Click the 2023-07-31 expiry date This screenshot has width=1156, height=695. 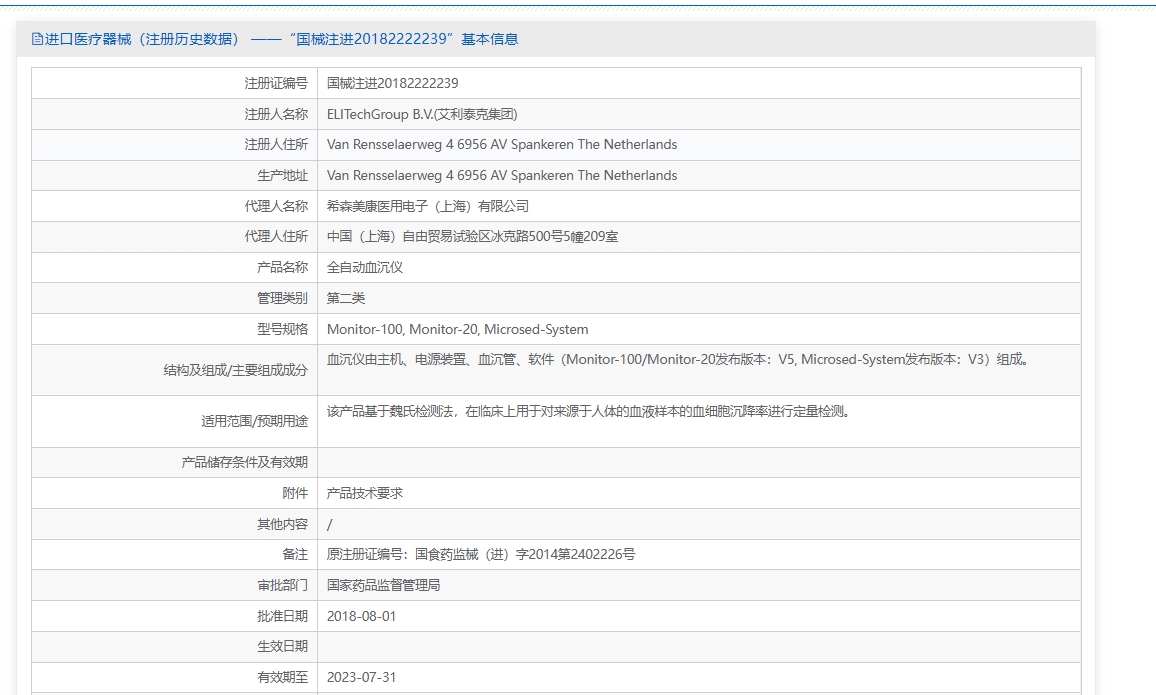tap(361, 677)
